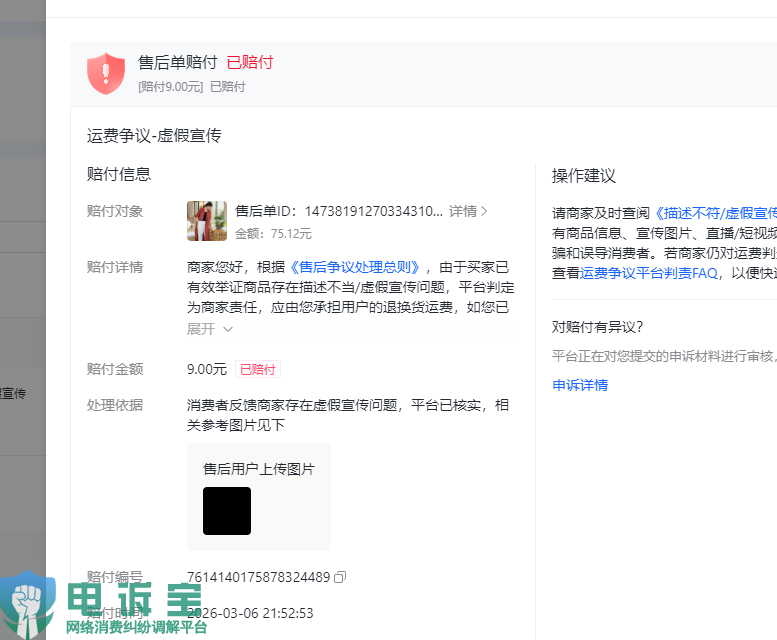Click the 运费争议-虚假宣传 heading
This screenshot has width=777, height=640.
click(x=154, y=135)
